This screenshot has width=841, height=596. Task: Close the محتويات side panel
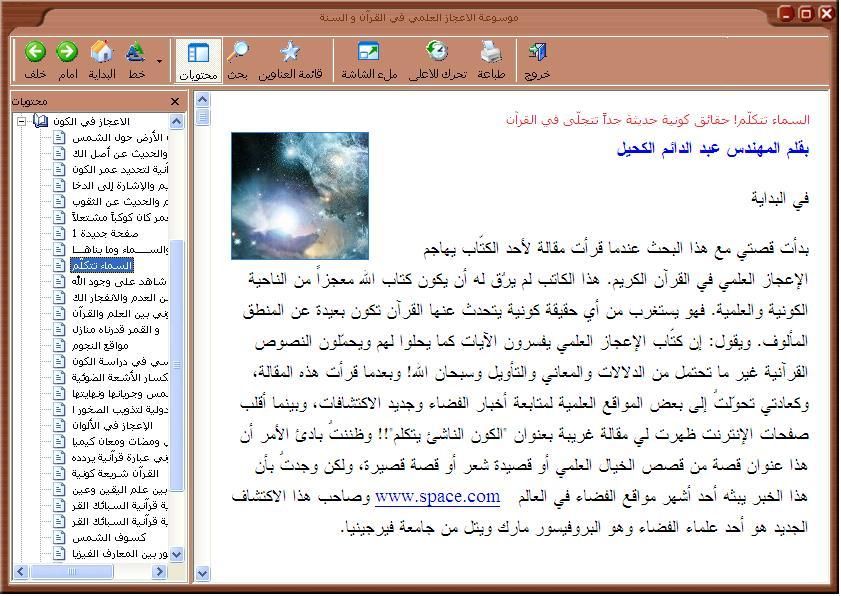[175, 101]
